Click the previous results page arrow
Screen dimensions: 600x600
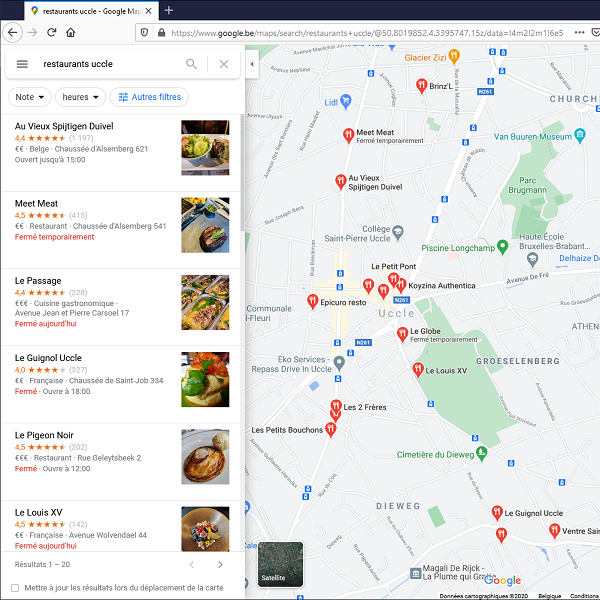[192, 564]
